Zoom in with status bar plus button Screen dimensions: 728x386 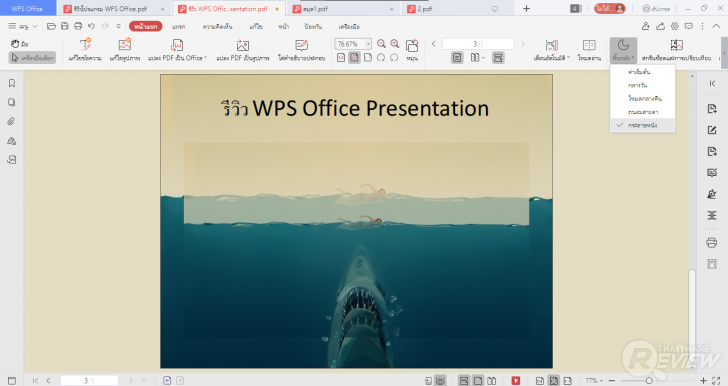tap(704, 380)
